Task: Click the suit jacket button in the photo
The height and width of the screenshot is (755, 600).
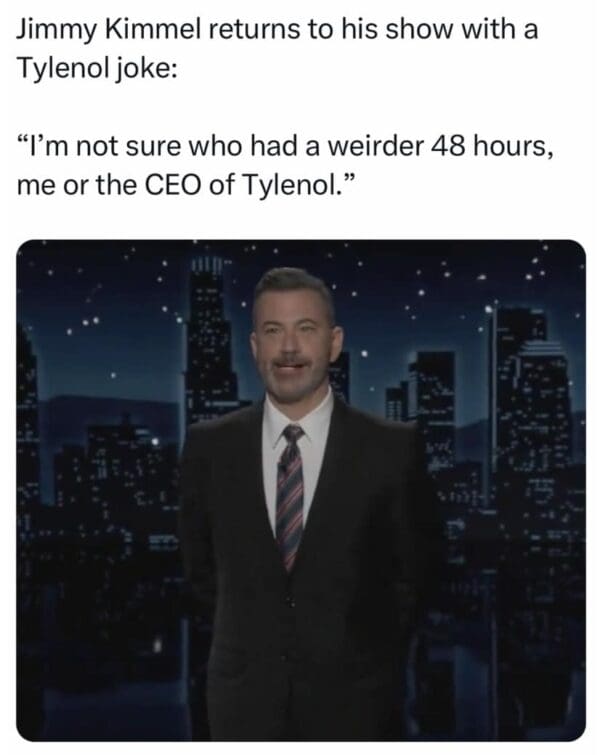Action: [x=290, y=601]
